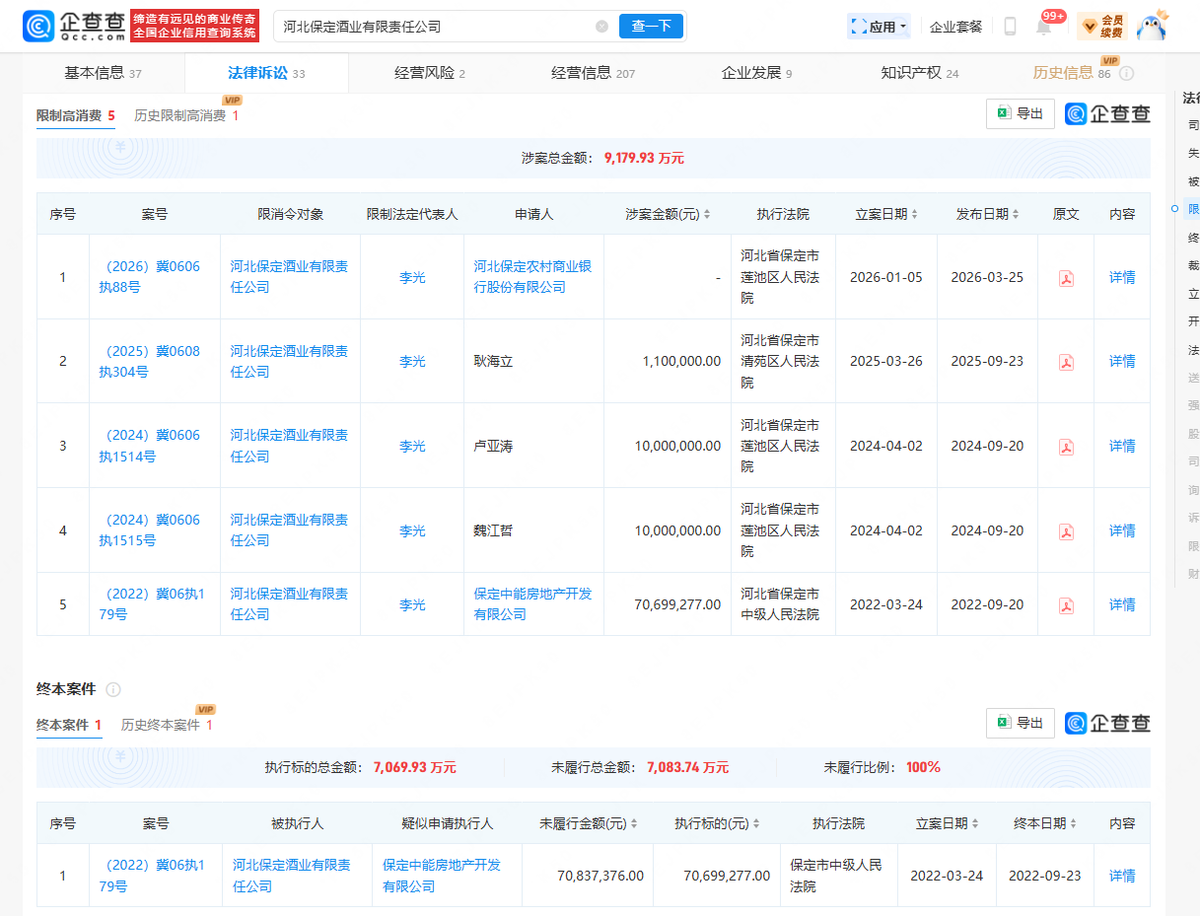Open mobile phone app icon
1200x916 pixels.
[x=1010, y=27]
